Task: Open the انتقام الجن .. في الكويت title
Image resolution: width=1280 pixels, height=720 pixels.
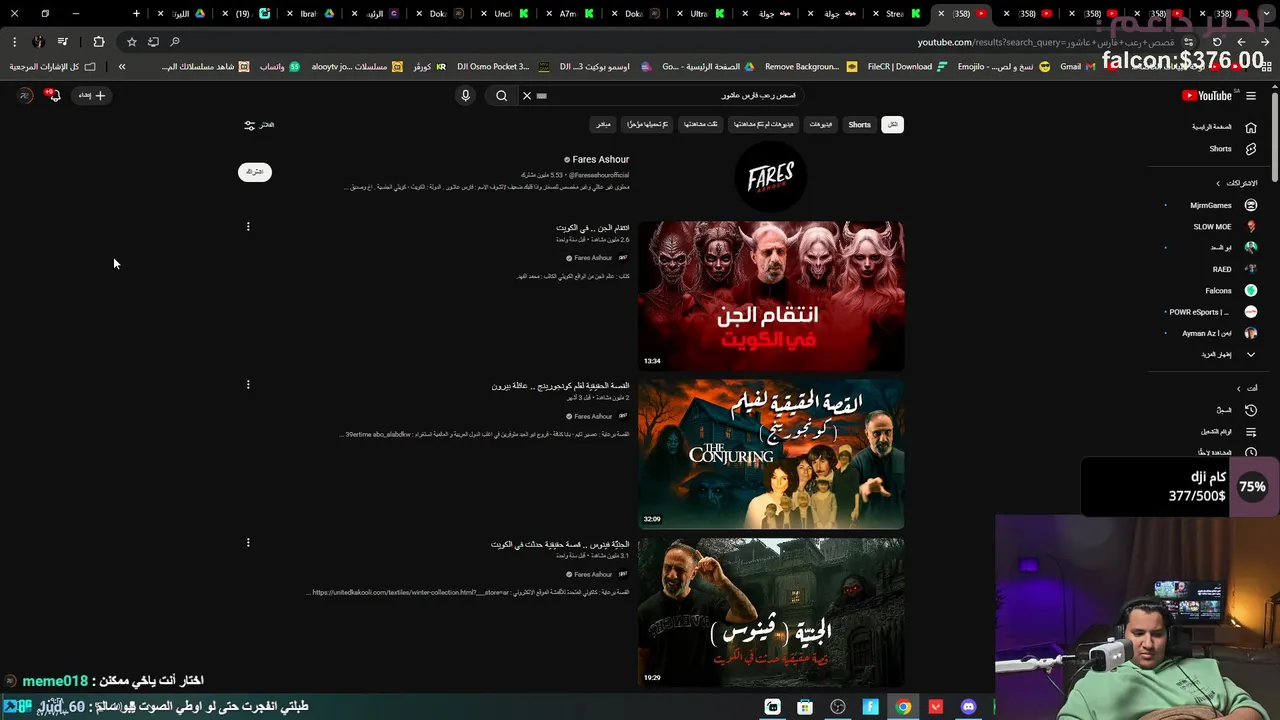Action: point(593,228)
